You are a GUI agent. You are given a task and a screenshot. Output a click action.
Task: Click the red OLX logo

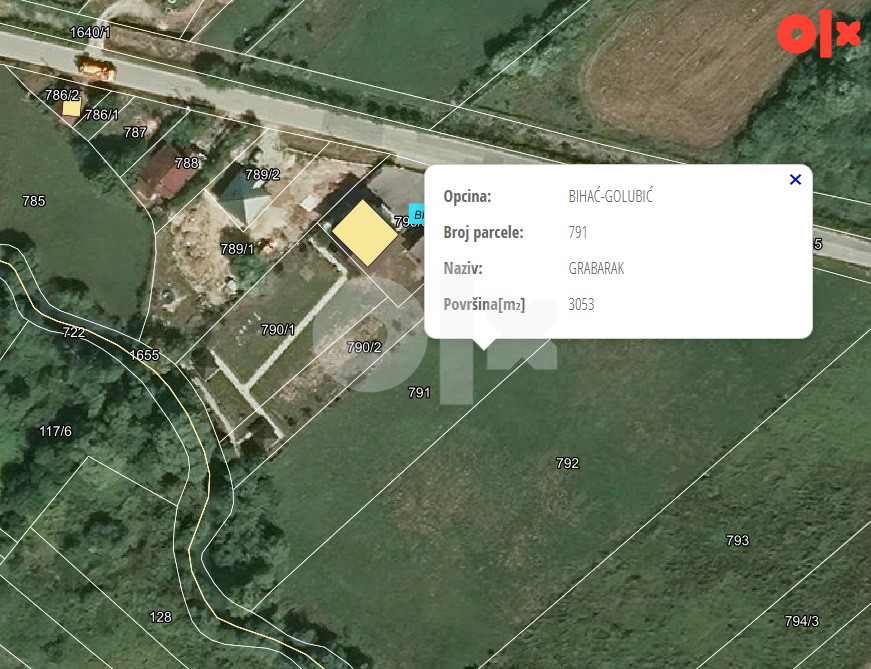(819, 33)
